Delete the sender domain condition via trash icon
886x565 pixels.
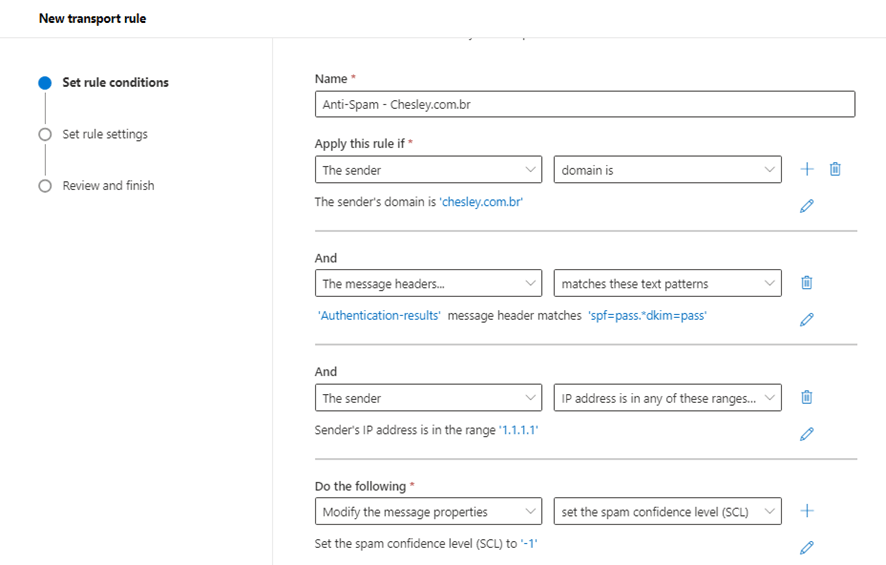pyautogui.click(x=835, y=169)
